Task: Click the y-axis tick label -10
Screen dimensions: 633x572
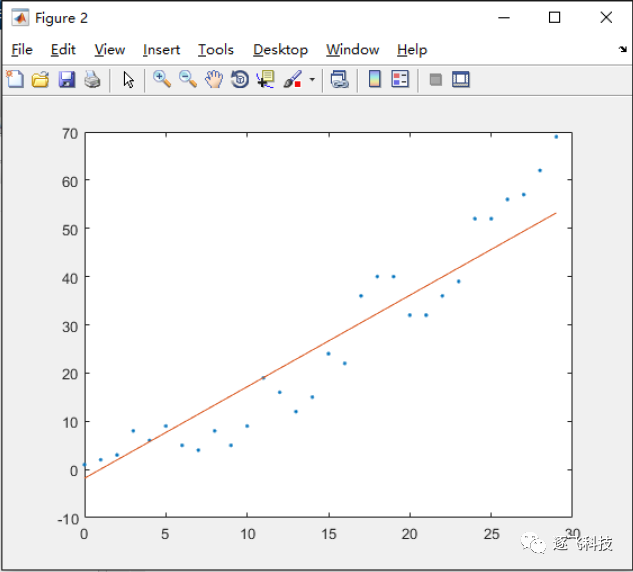Action: pyautogui.click(x=68, y=519)
